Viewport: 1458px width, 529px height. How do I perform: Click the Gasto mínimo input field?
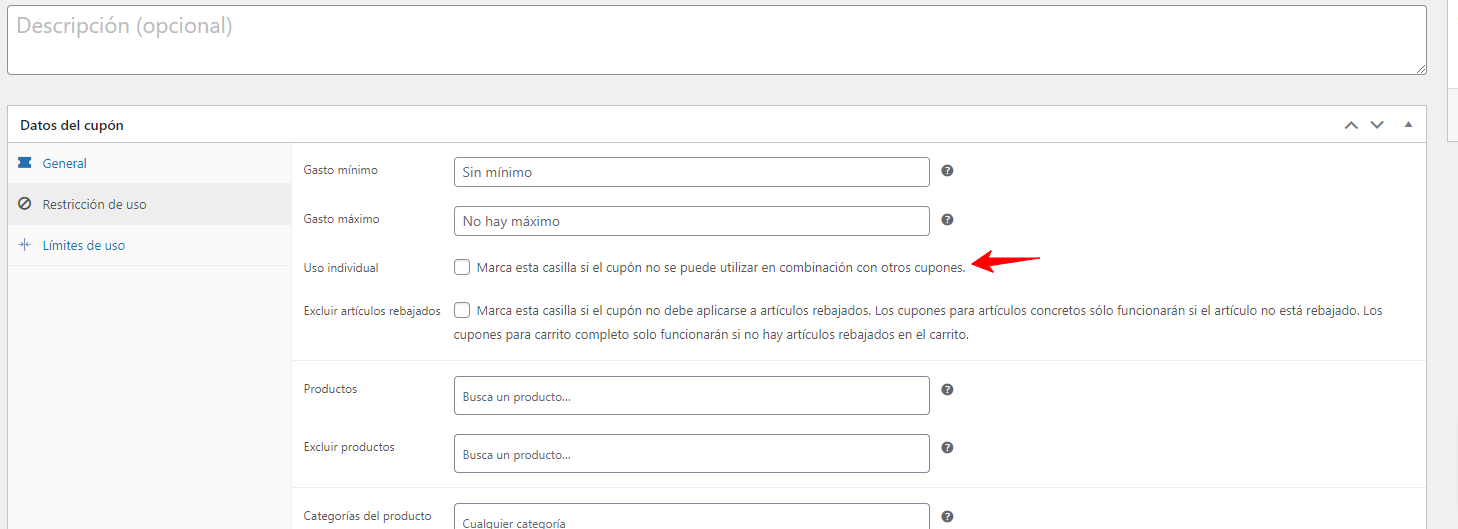coord(692,172)
